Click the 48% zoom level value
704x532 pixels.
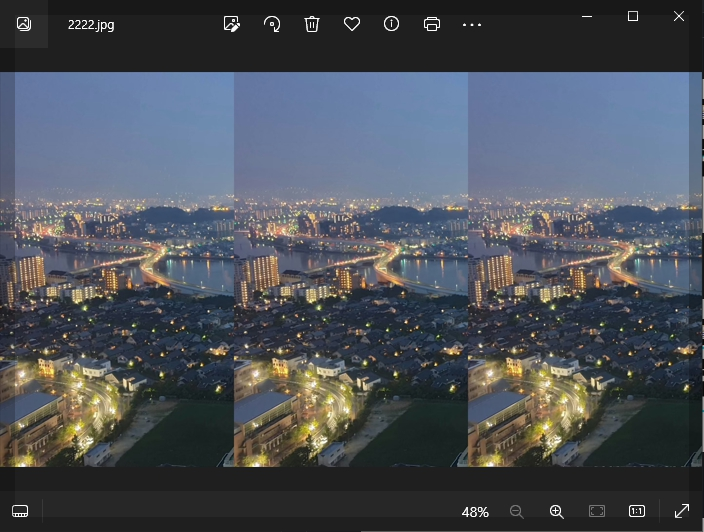pyautogui.click(x=475, y=512)
